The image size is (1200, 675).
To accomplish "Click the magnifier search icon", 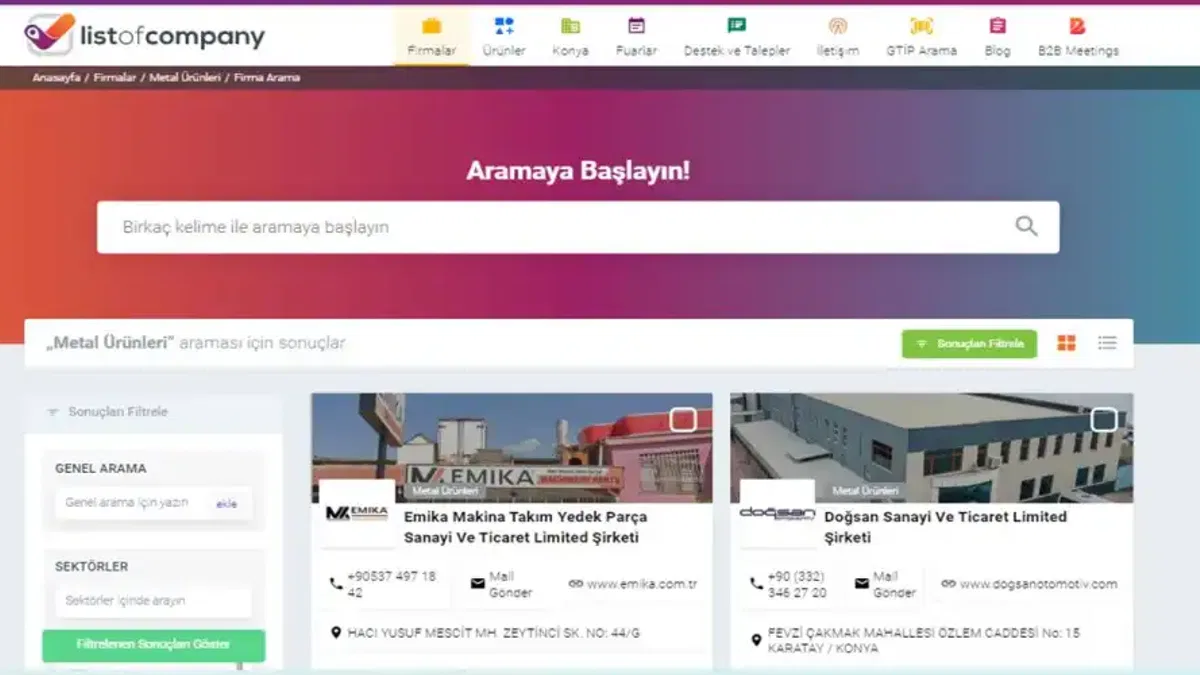I will click(x=1027, y=226).
